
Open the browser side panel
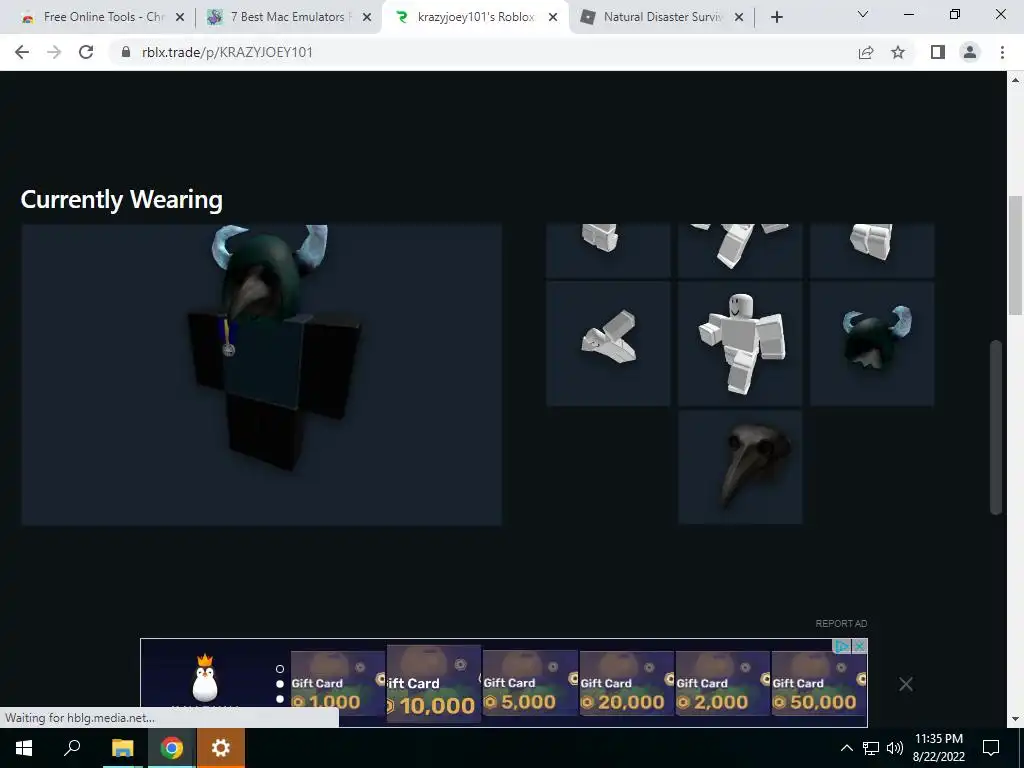938,52
